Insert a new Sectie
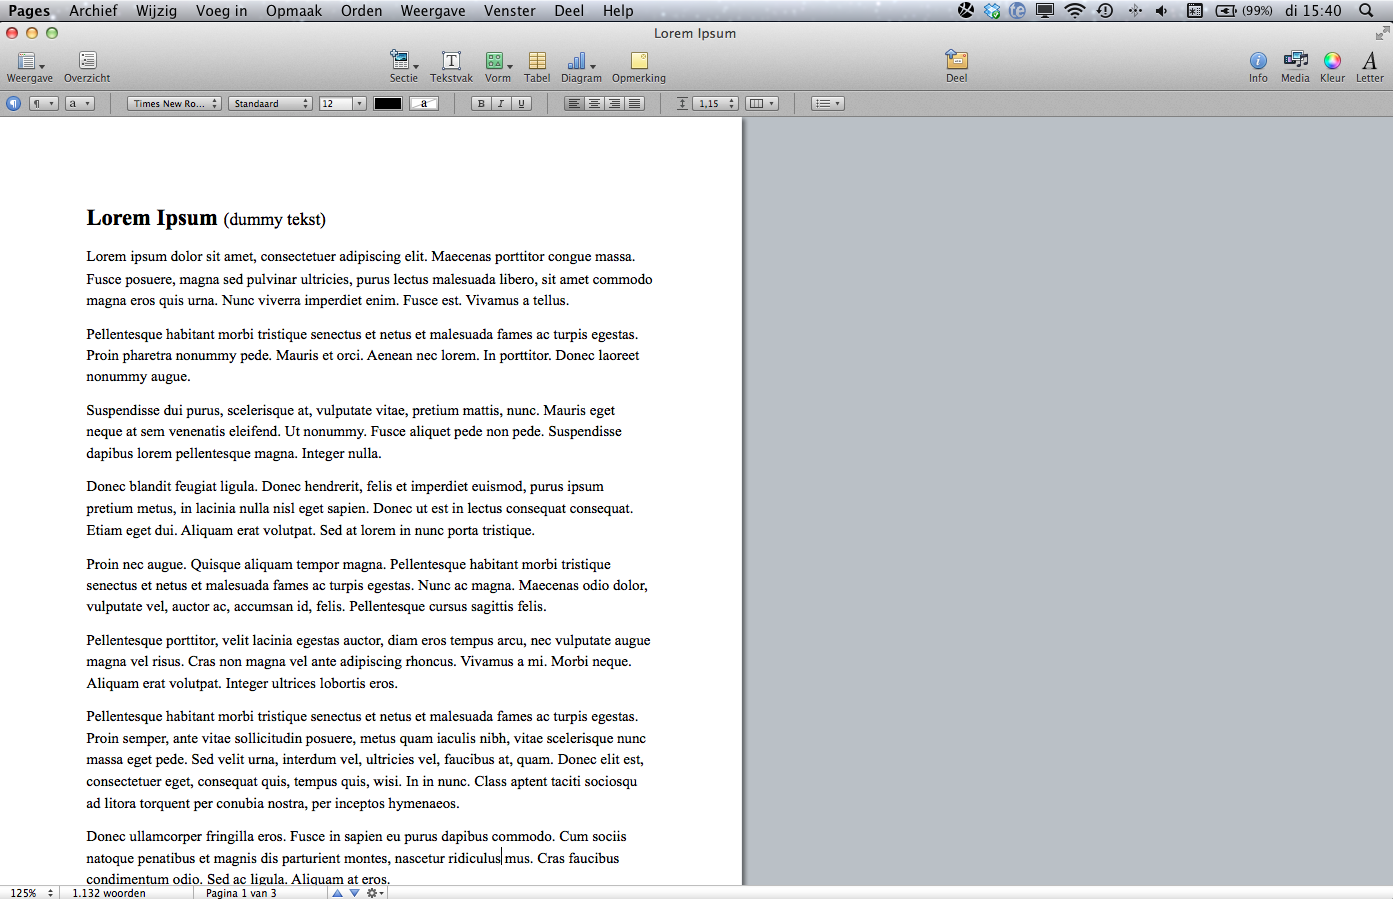Viewport: 1393px width, 899px height. 404,67
